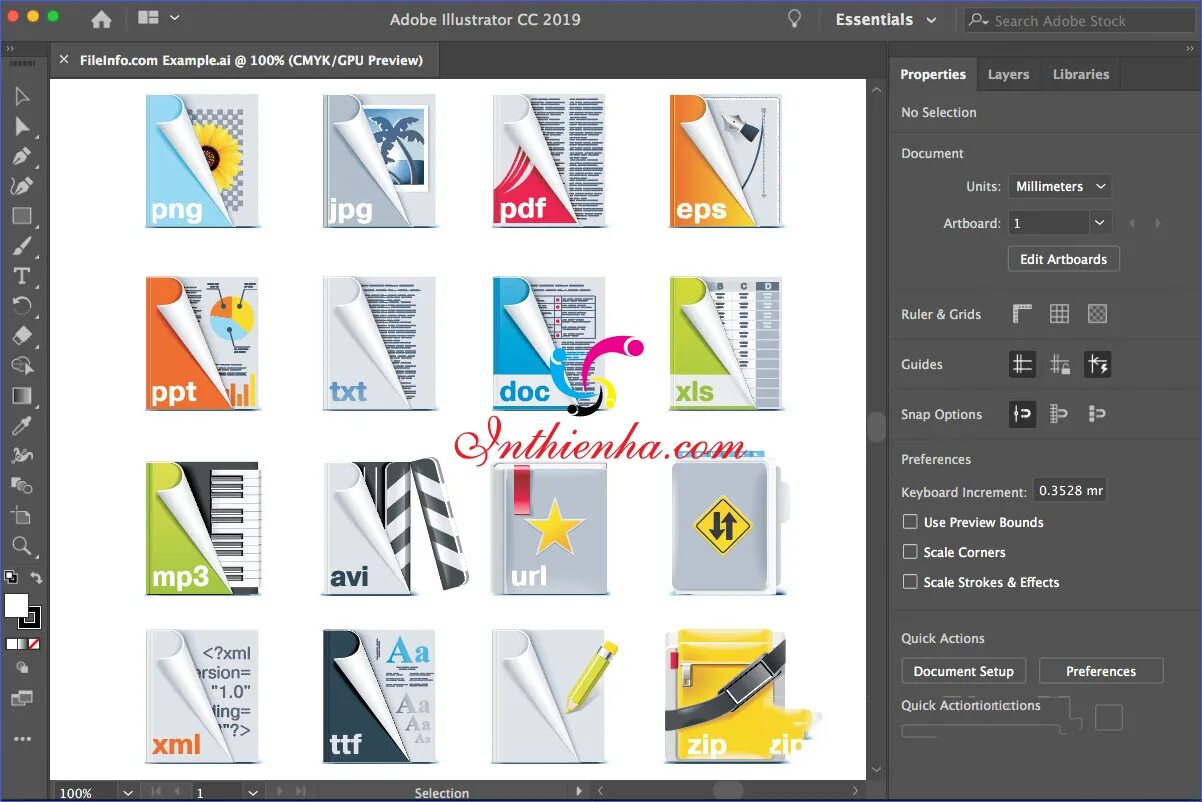This screenshot has height=802, width=1202.
Task: Select the Shape Builder tool
Action: (x=22, y=366)
